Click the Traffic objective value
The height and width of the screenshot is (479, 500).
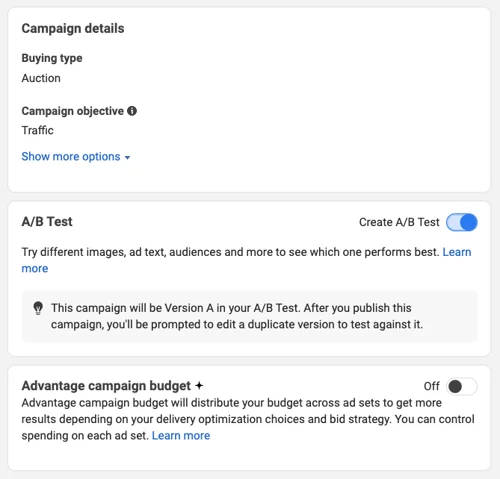37,130
